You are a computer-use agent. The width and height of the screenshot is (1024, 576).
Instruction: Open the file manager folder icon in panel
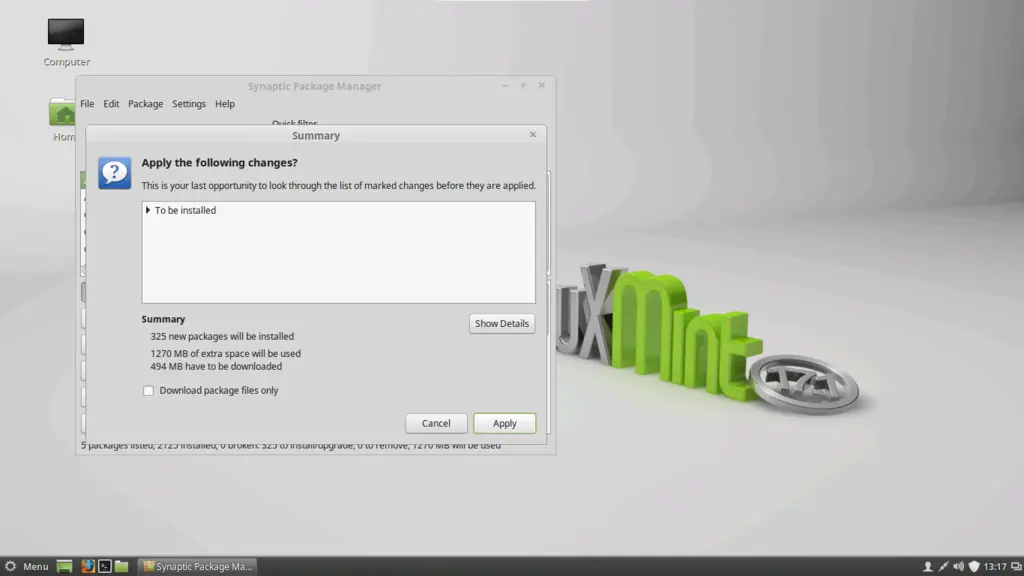tap(121, 566)
